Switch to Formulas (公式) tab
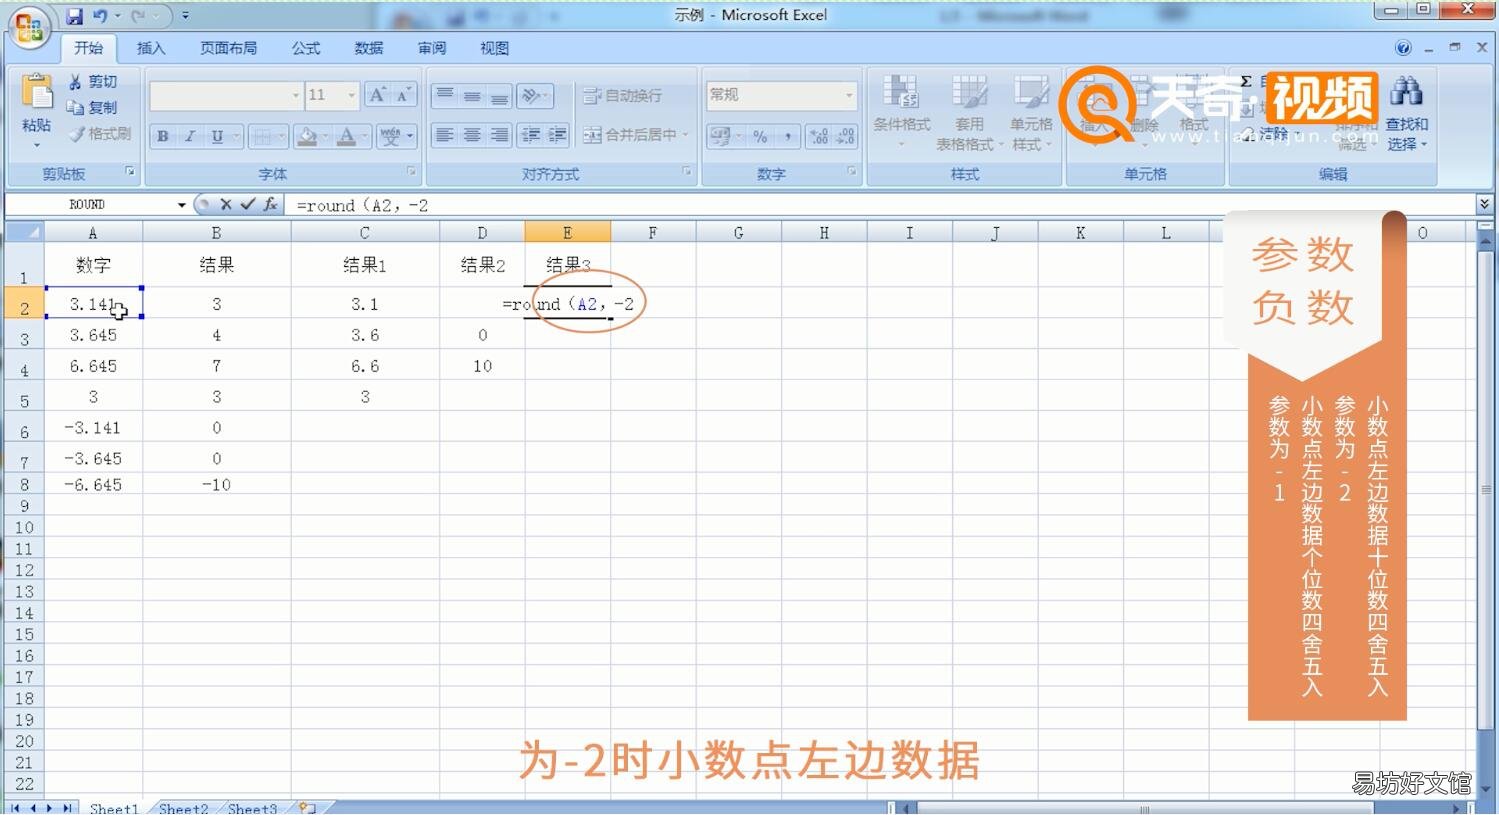 click(x=306, y=48)
